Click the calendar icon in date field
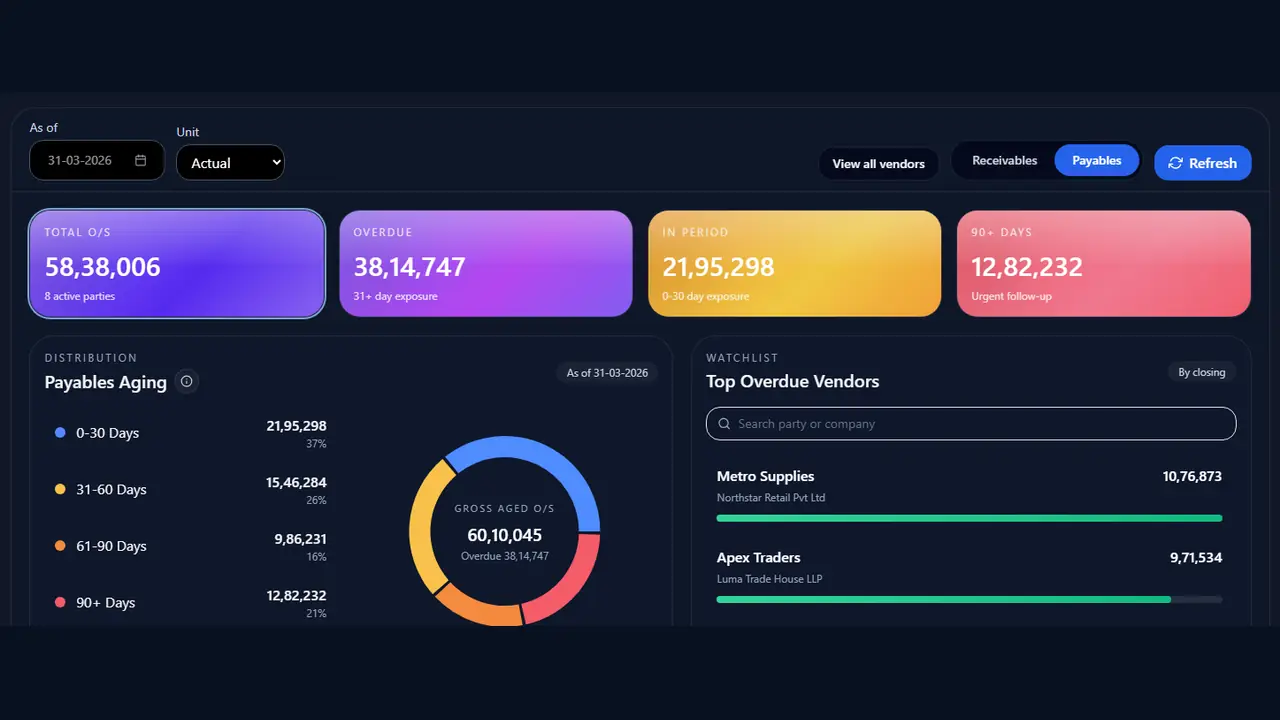This screenshot has width=1280, height=720. pyautogui.click(x=140, y=160)
